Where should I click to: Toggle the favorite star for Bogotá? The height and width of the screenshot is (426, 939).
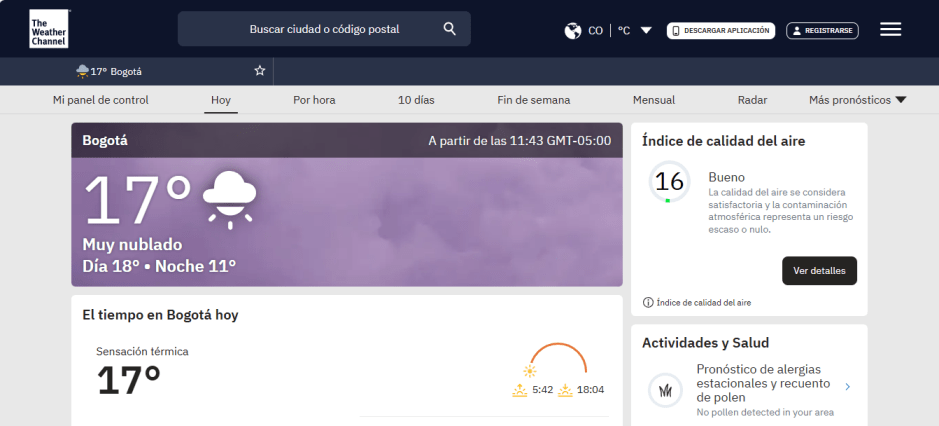pyautogui.click(x=260, y=71)
